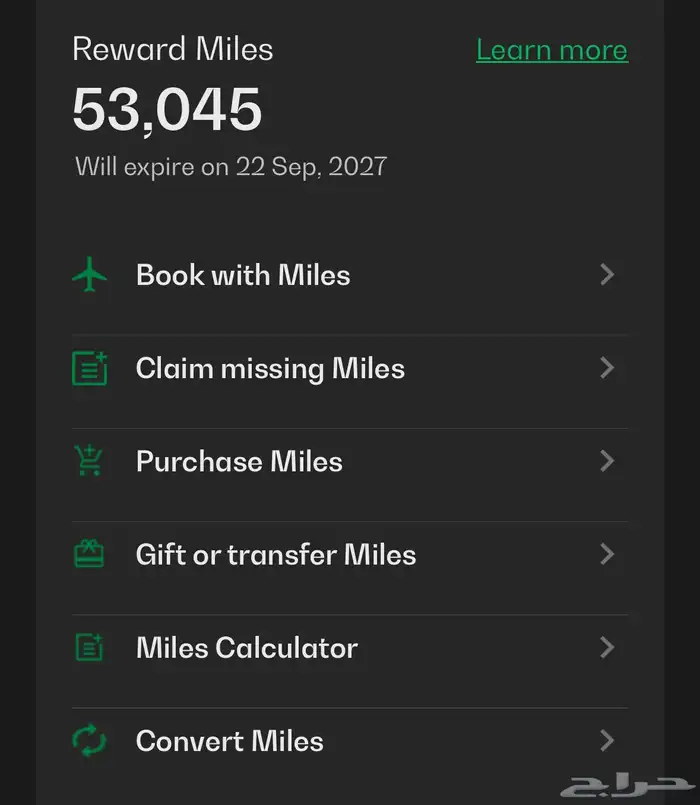Tap the shopping cart Purchase Miles icon
Screen dimensions: 700x805
click(x=90, y=461)
